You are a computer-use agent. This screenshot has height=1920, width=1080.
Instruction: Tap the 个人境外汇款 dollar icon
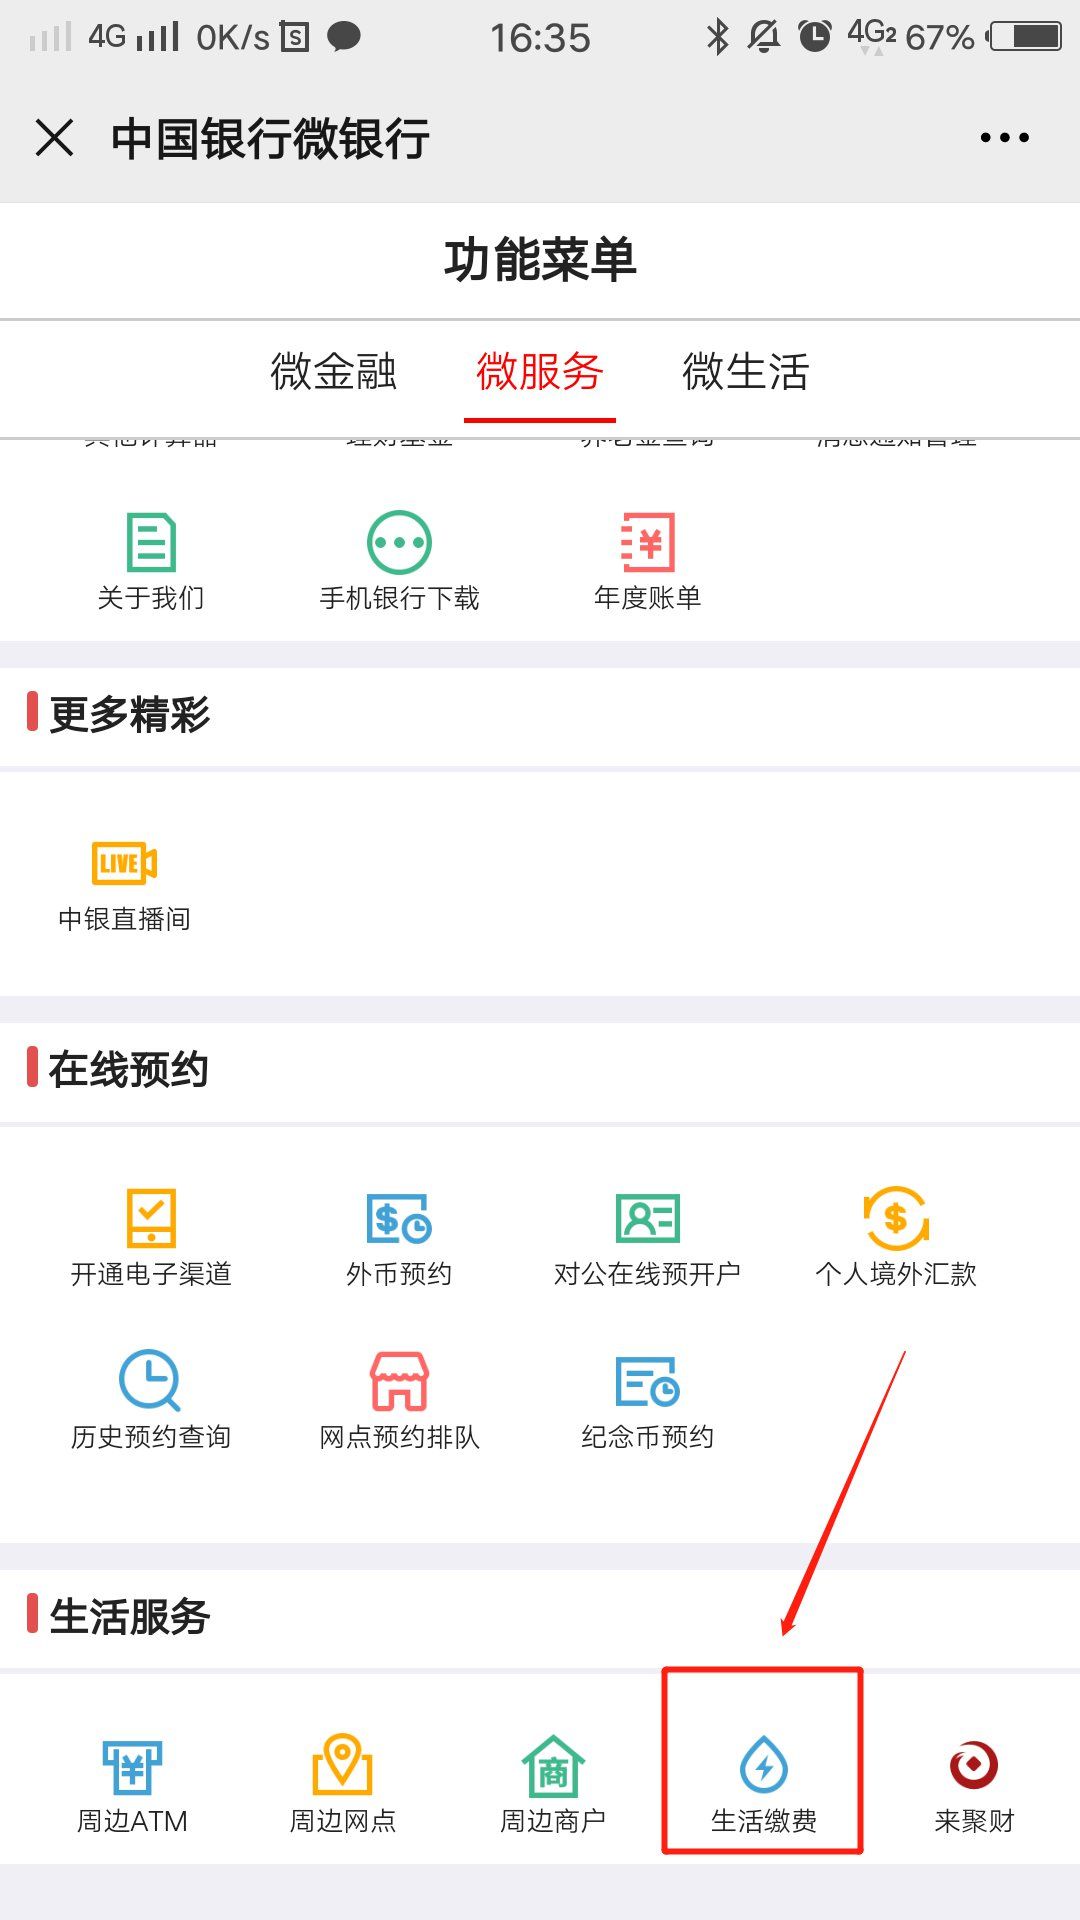click(896, 1217)
